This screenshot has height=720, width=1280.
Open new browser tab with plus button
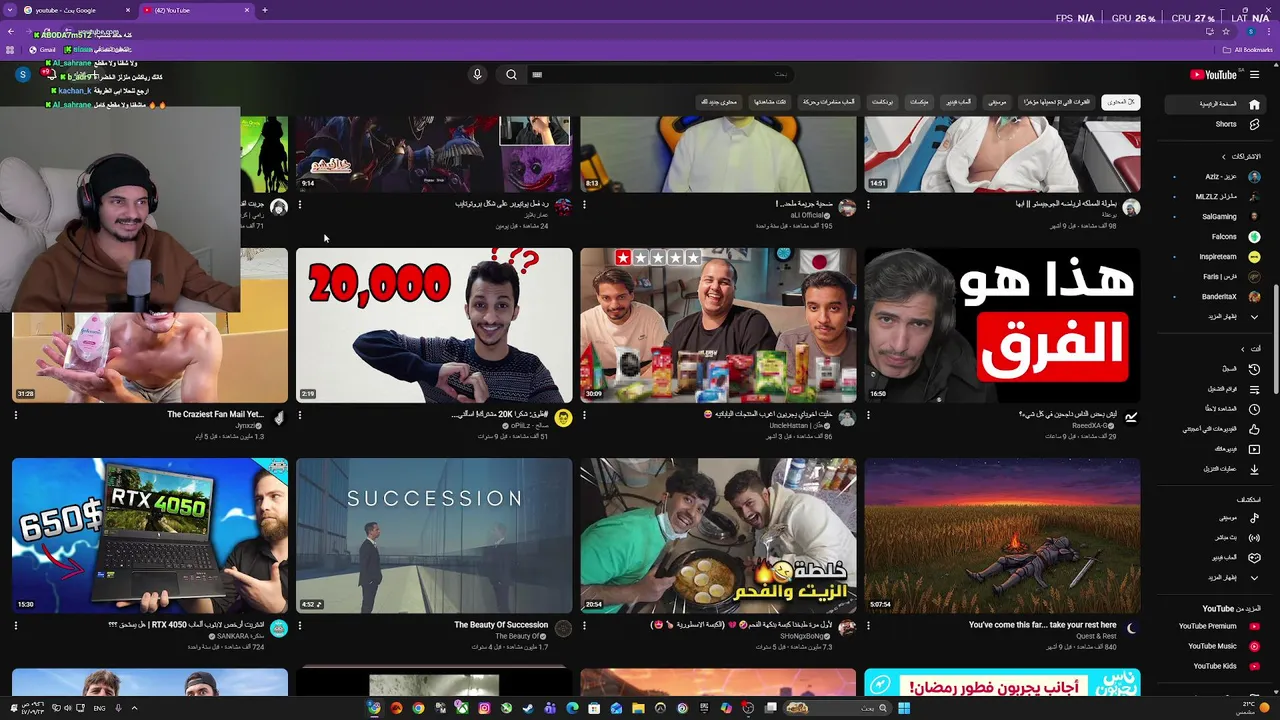(265, 10)
